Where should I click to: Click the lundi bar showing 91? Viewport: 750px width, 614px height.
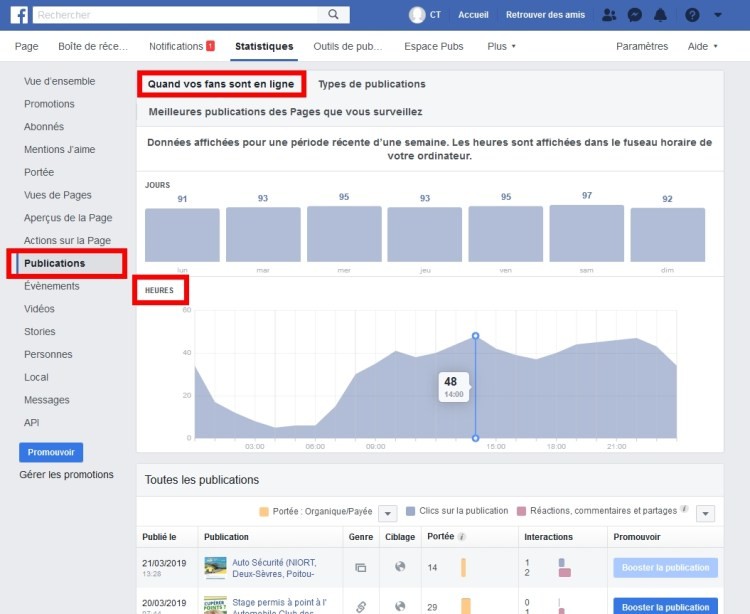[x=182, y=235]
